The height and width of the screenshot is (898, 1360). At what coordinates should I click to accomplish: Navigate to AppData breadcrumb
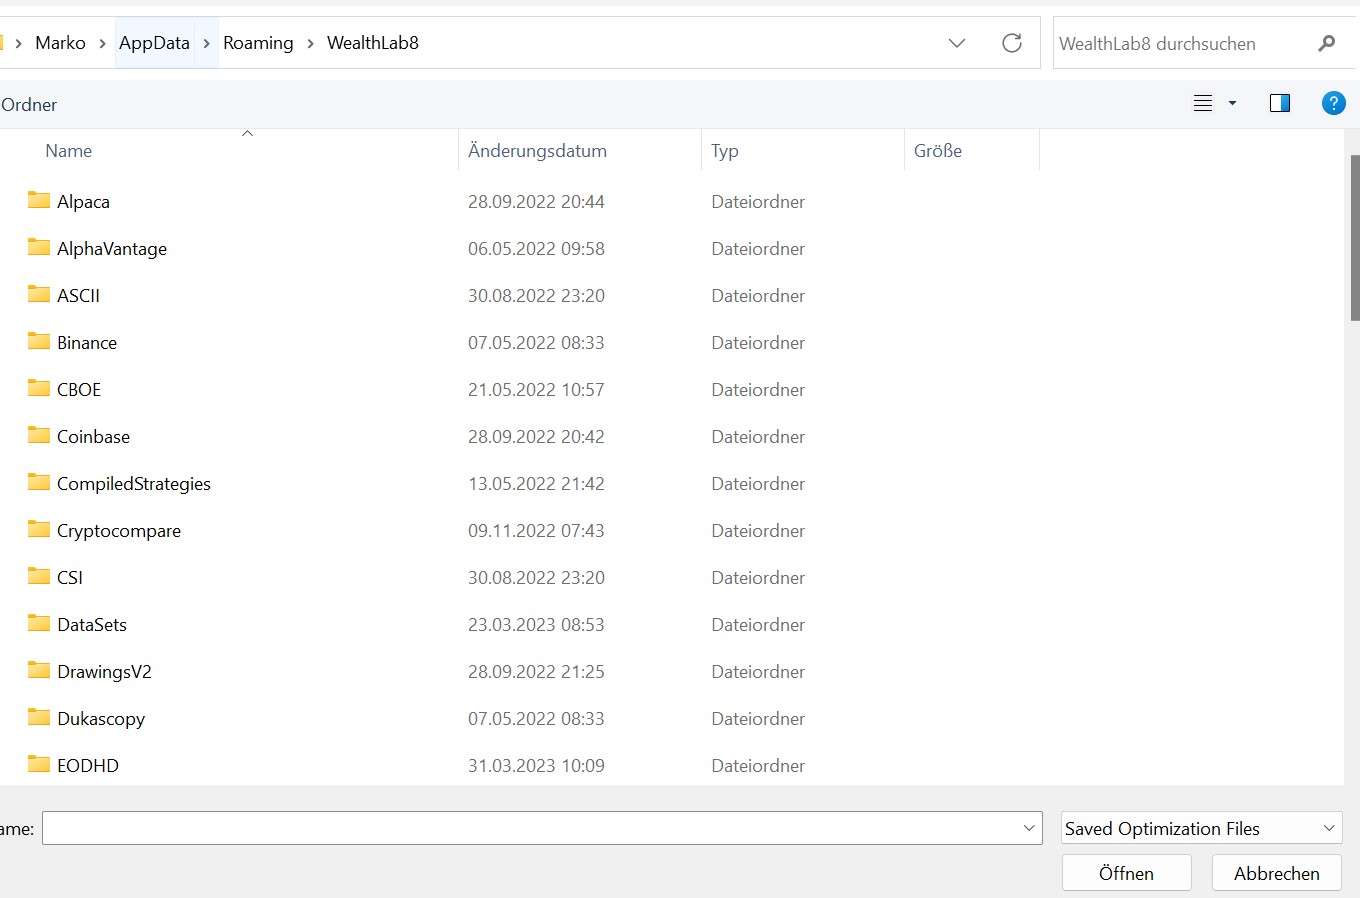154,43
